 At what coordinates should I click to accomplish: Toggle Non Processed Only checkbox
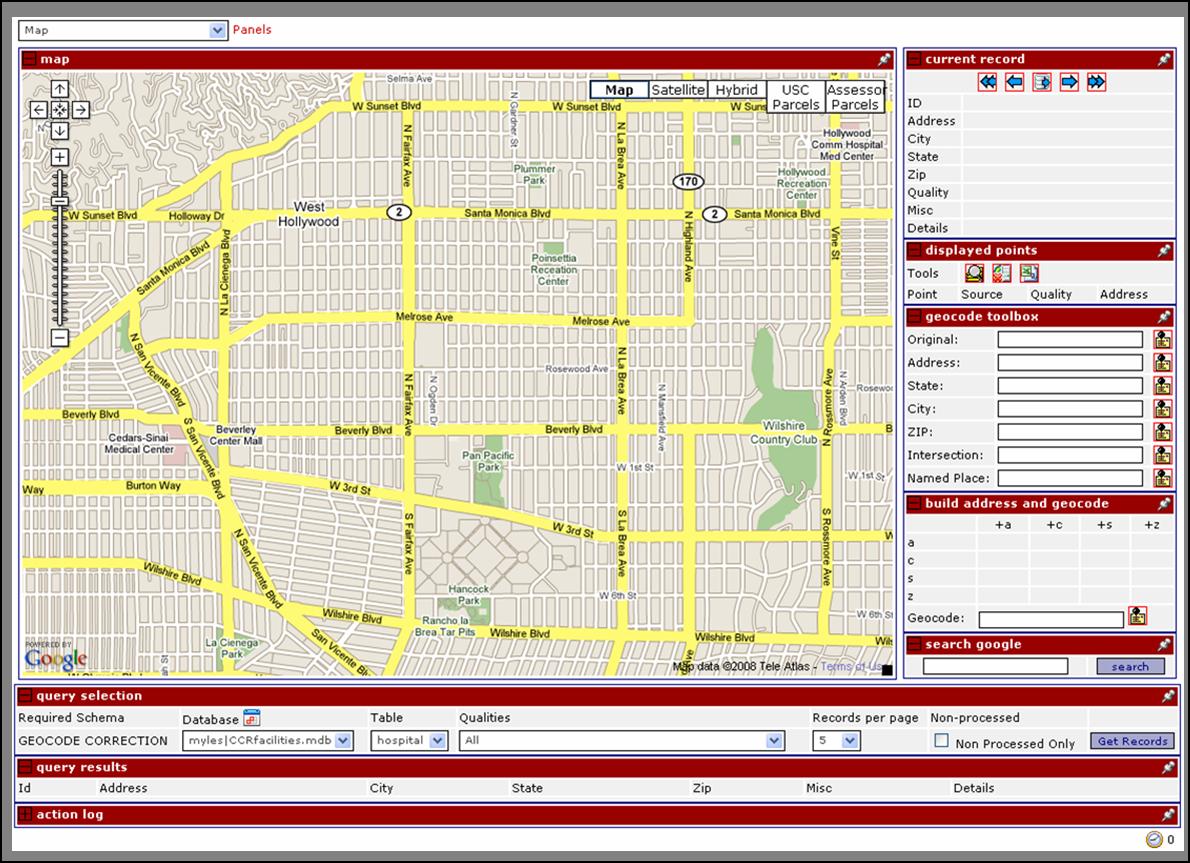point(941,741)
